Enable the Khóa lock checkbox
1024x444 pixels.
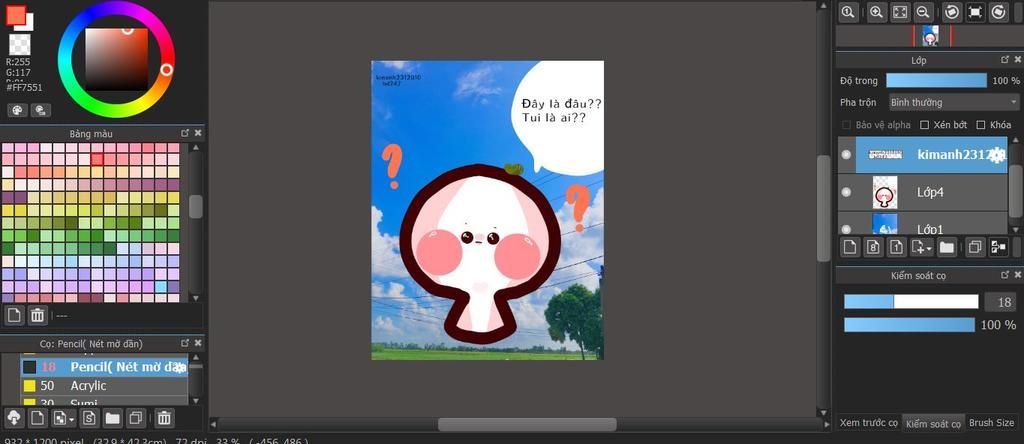pos(981,125)
